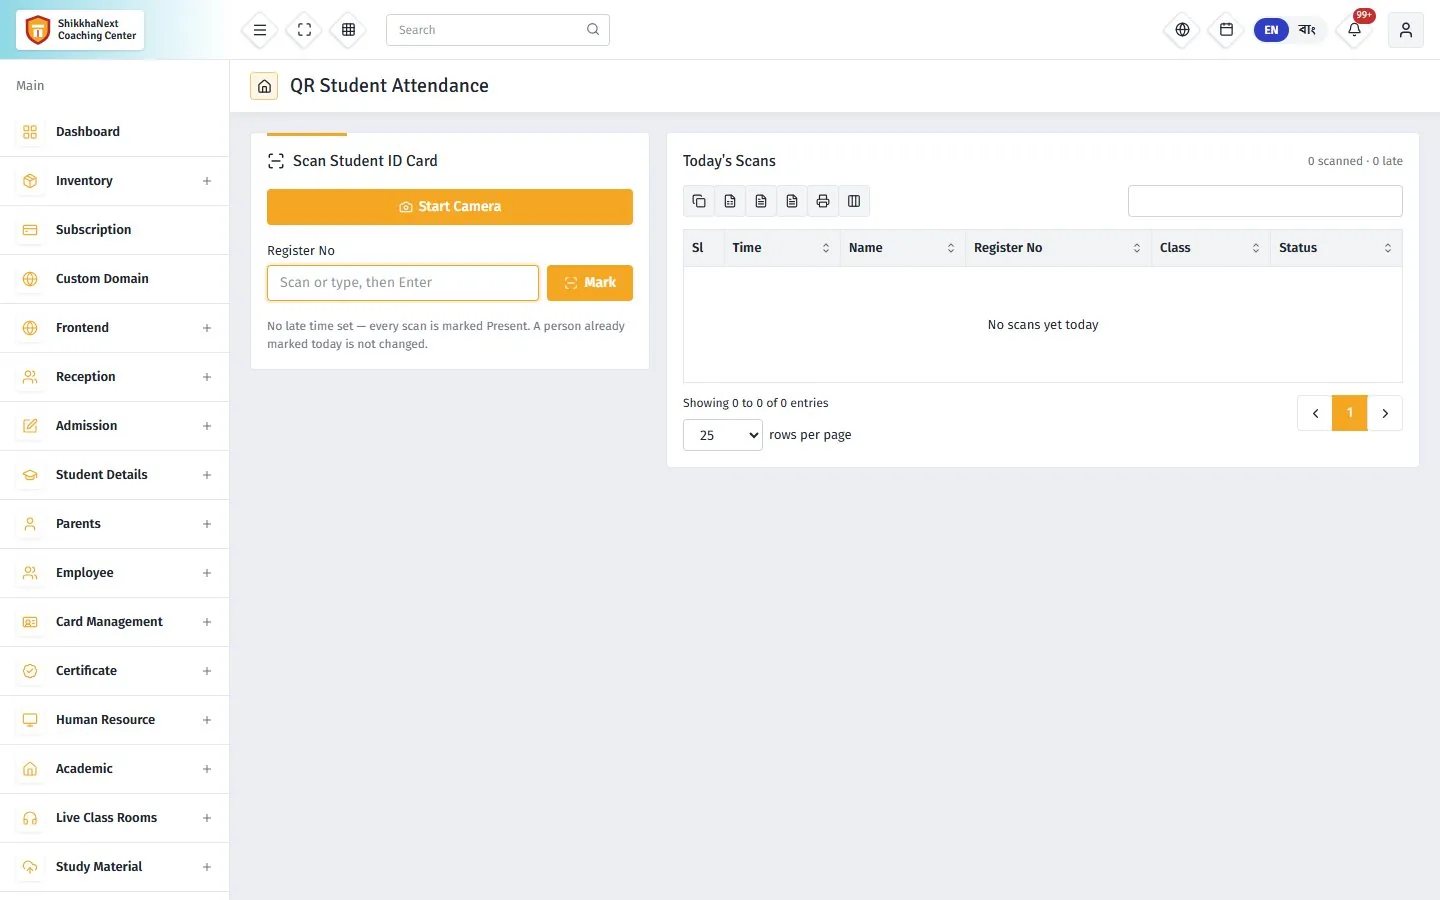Open the user profile icon
This screenshot has width=1440, height=900.
pyautogui.click(x=1405, y=30)
